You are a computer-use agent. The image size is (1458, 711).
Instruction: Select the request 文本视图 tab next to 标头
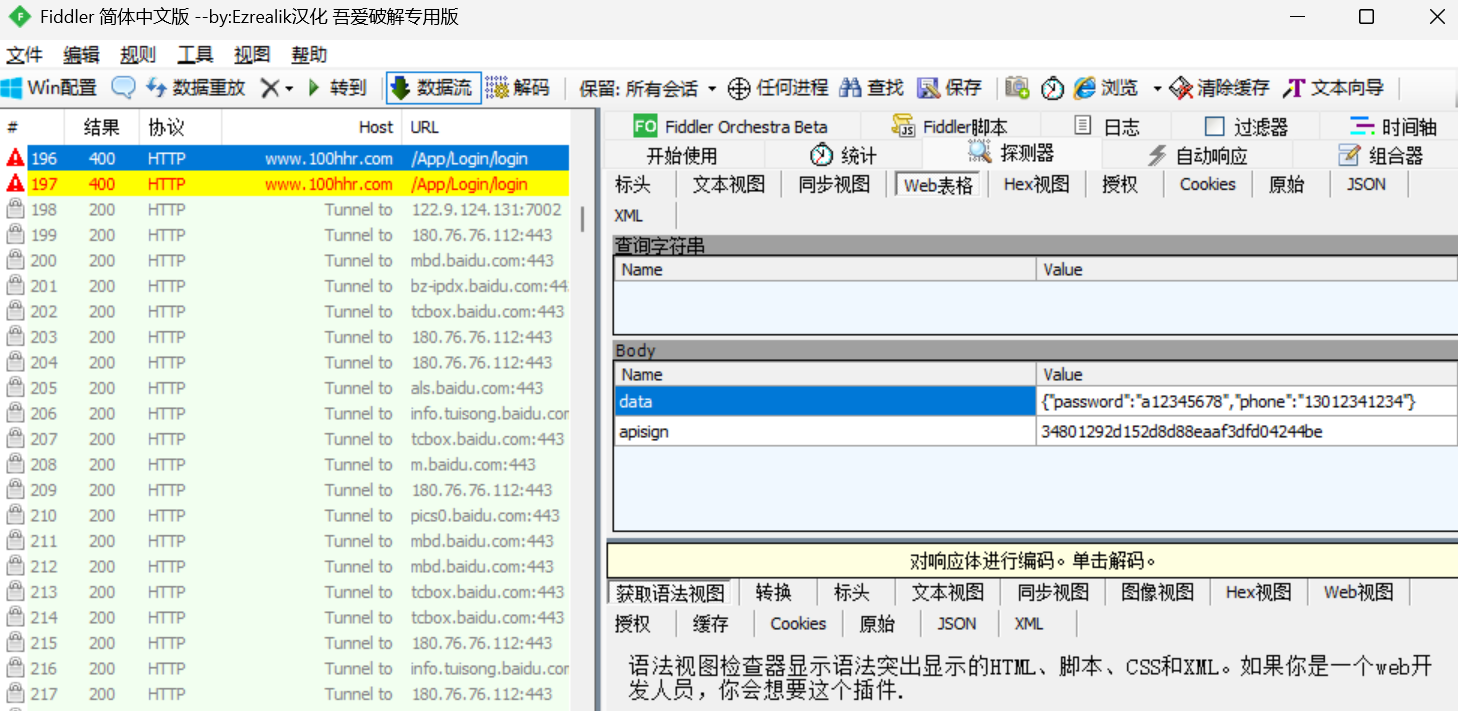[729, 184]
